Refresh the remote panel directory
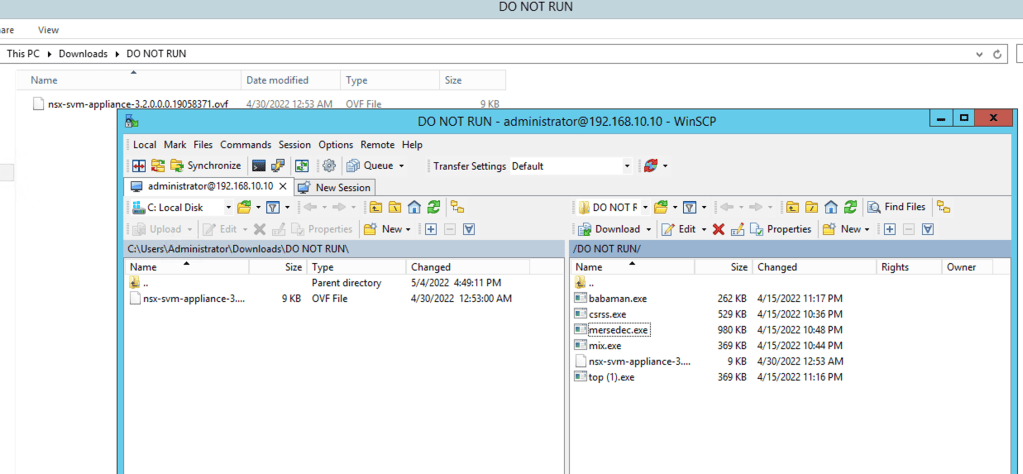The image size is (1023, 474). [850, 207]
